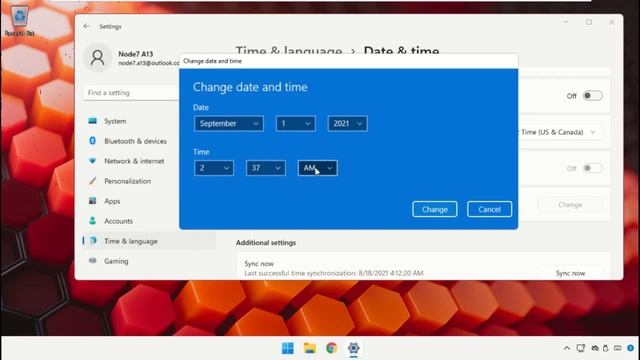Click the Settings gear on taskbar

[353, 348]
